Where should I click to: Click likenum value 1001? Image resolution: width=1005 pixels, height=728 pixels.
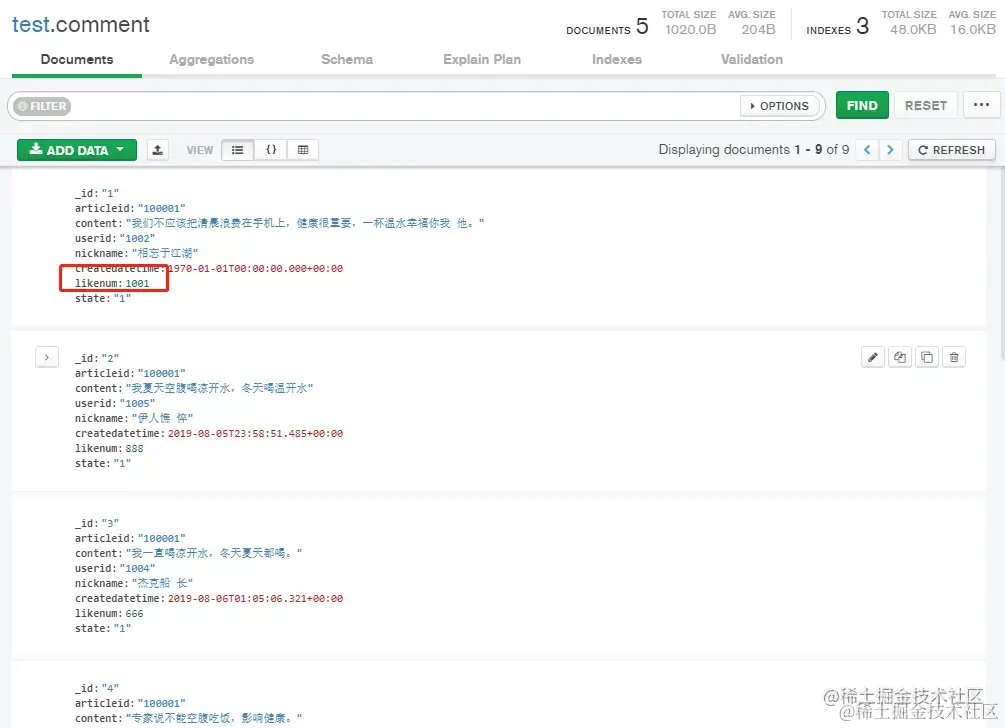click(x=137, y=283)
